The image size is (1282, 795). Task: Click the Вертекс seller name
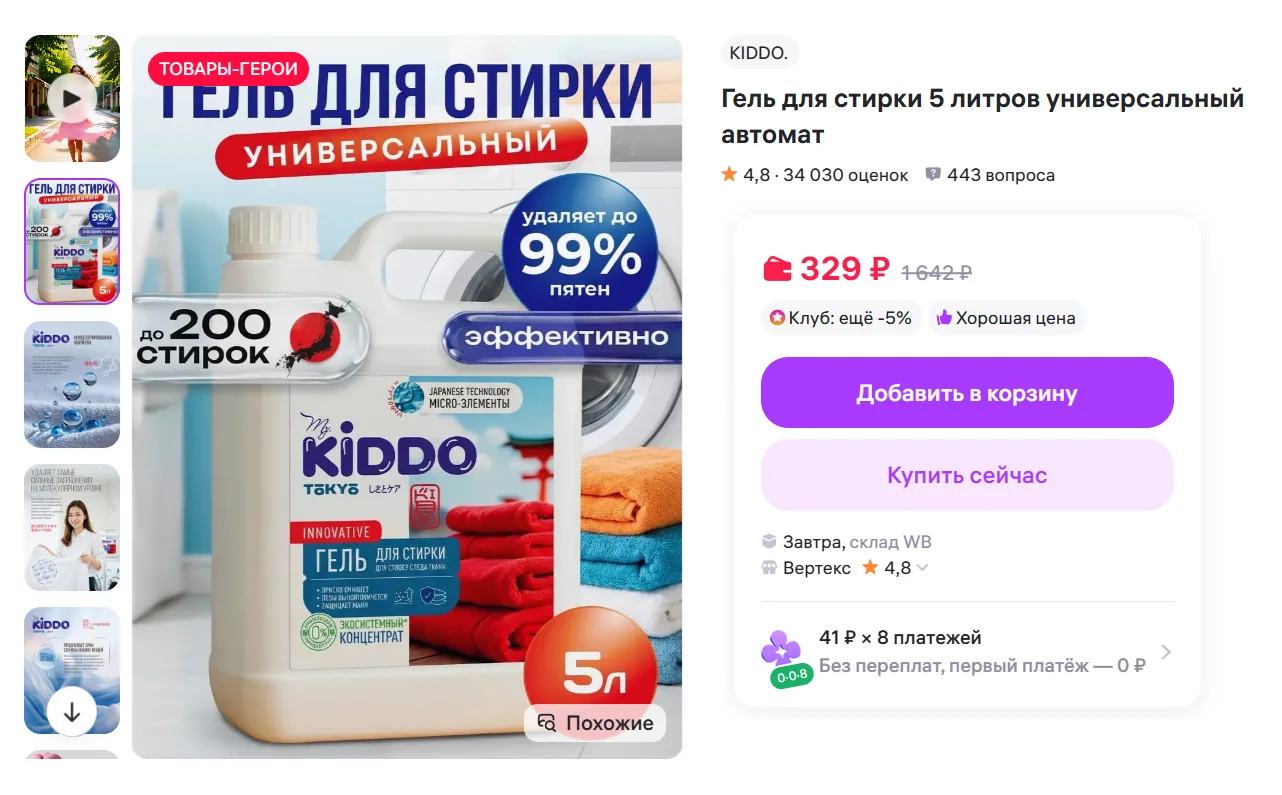[817, 568]
